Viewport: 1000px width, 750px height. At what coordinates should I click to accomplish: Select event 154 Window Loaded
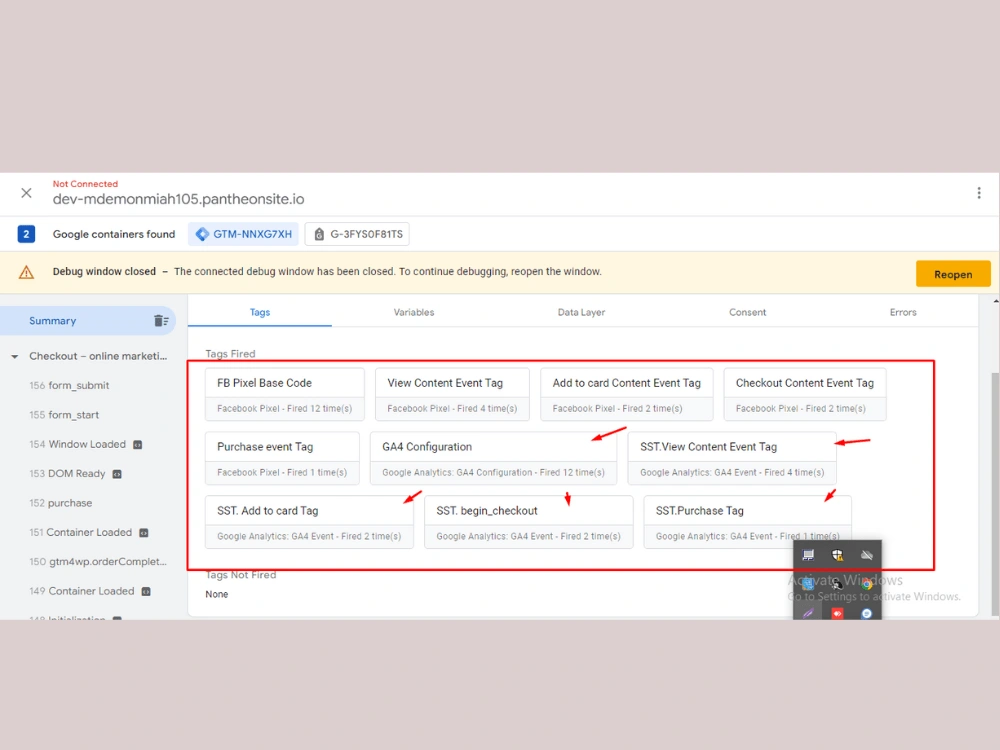pos(77,444)
